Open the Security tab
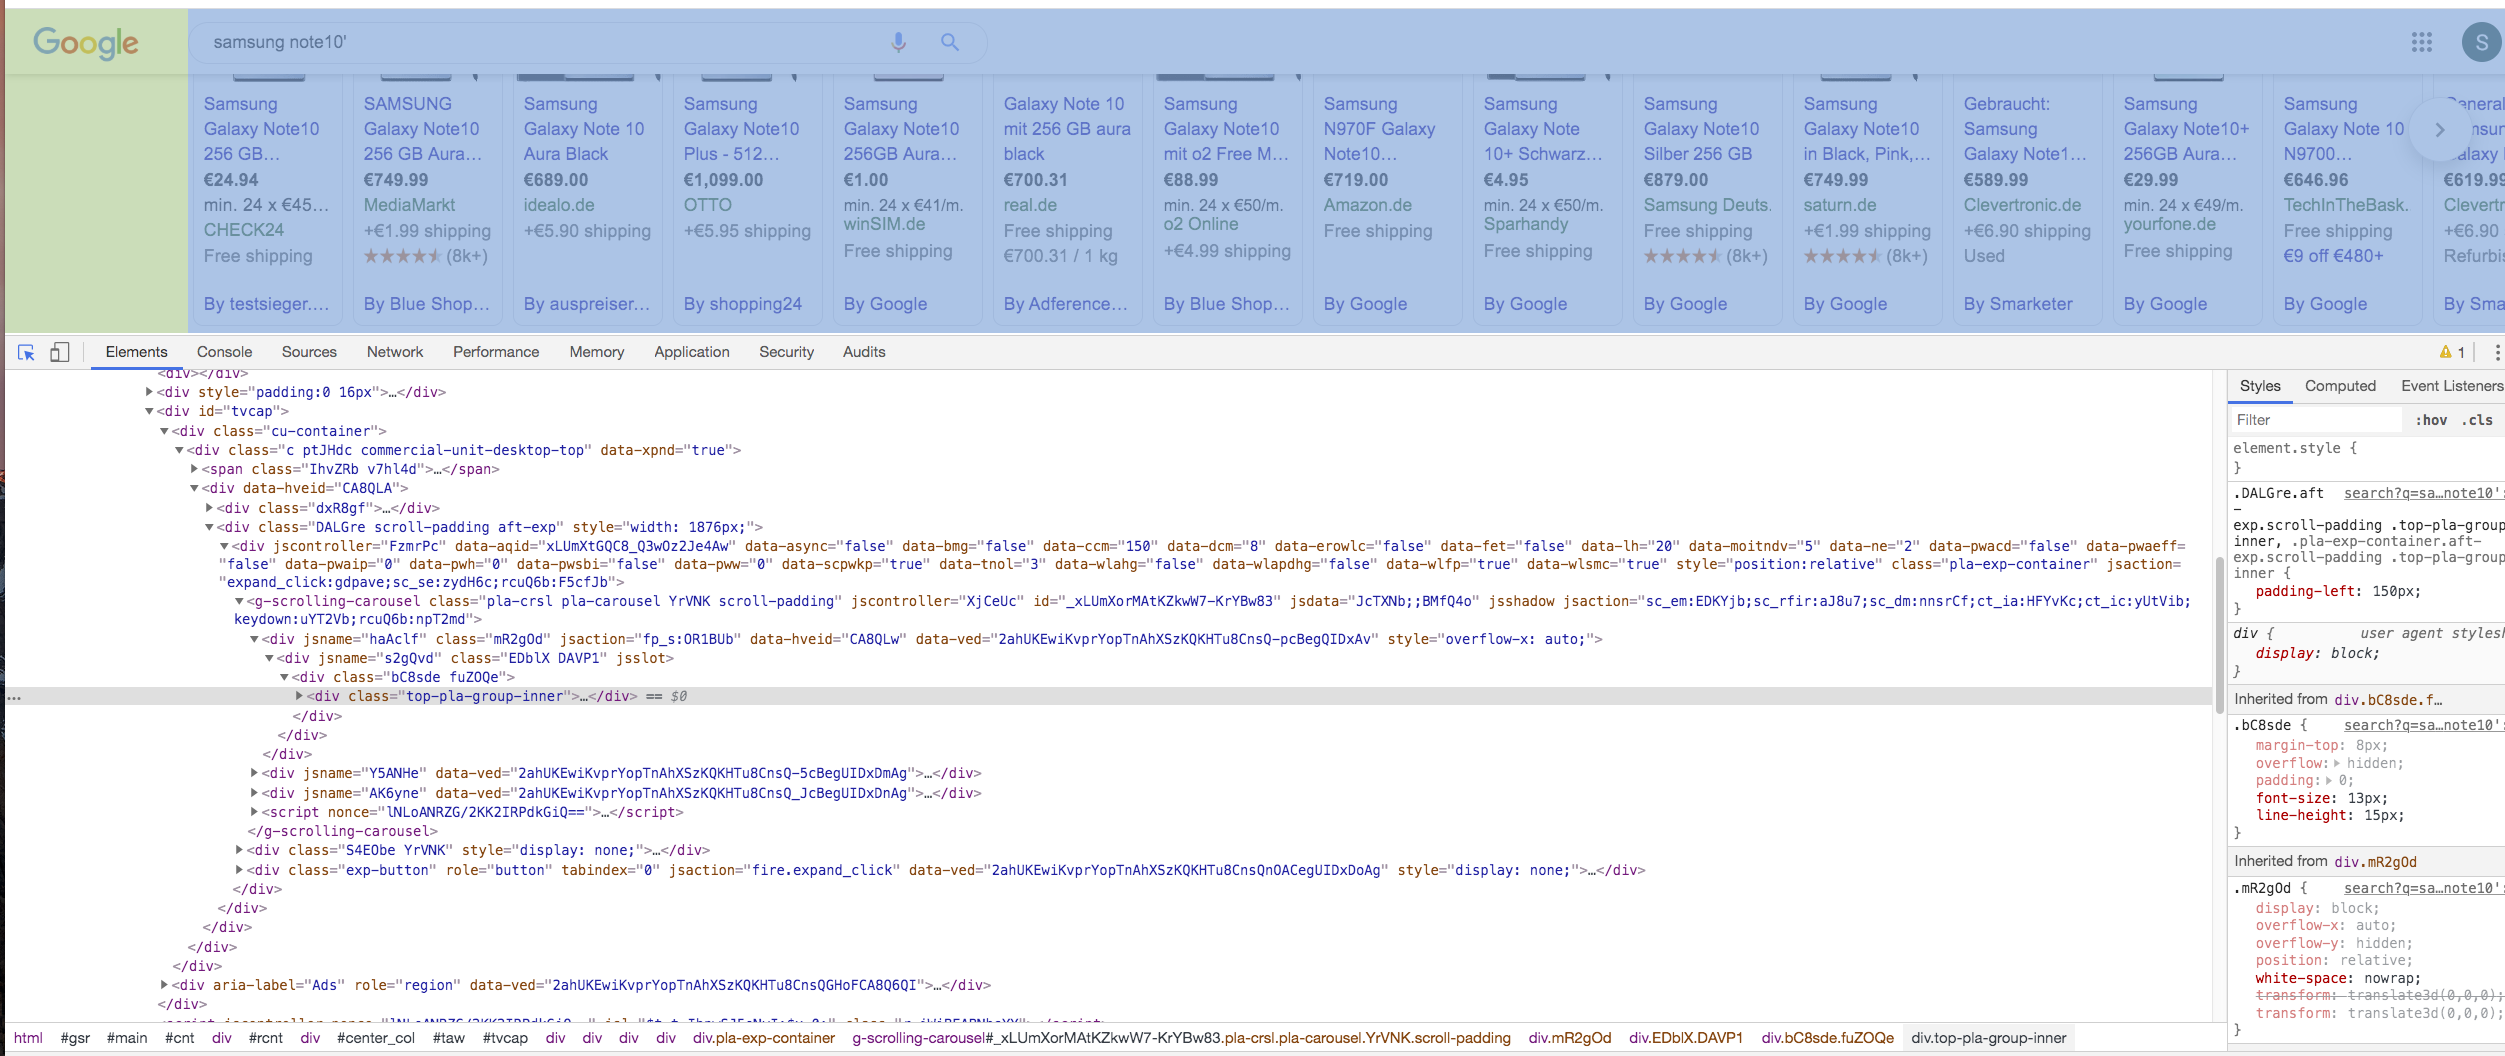Image resolution: width=2505 pixels, height=1056 pixels. coord(786,352)
